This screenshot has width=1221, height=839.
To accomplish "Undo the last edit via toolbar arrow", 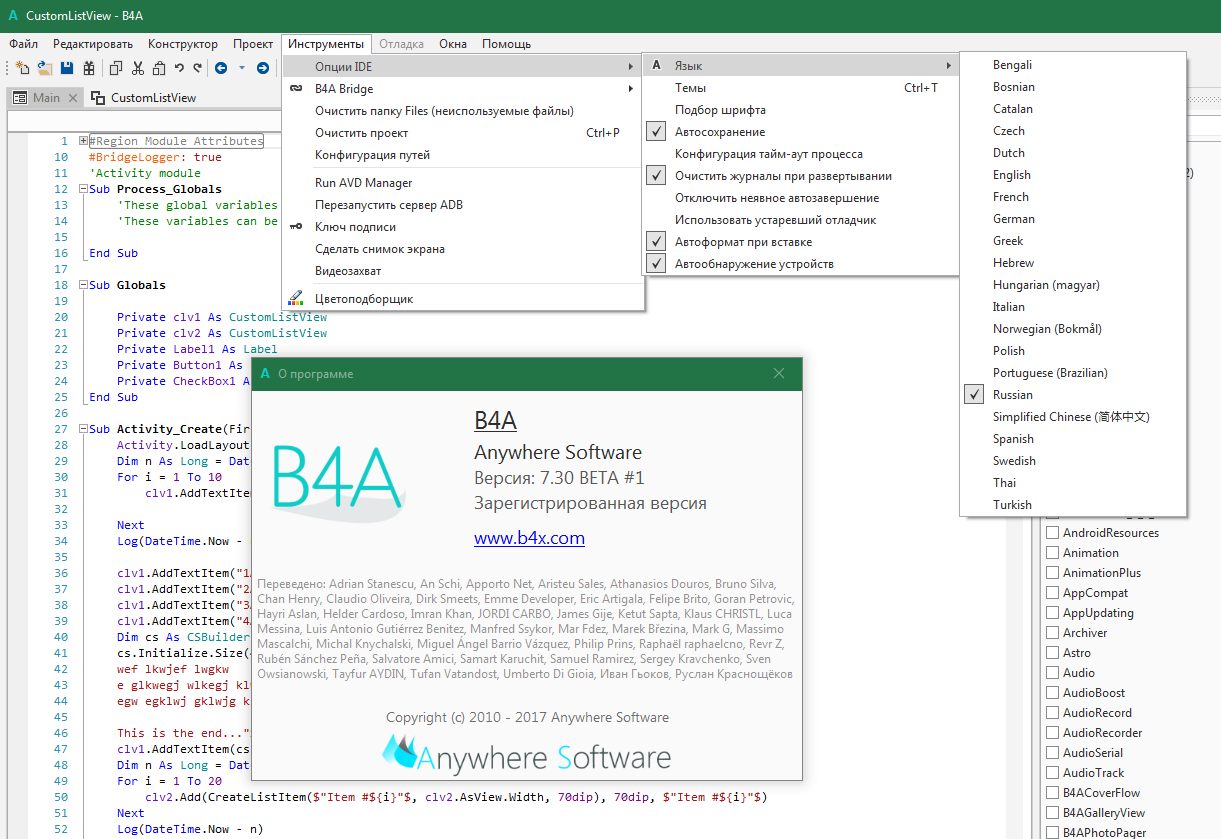I will click(179, 68).
